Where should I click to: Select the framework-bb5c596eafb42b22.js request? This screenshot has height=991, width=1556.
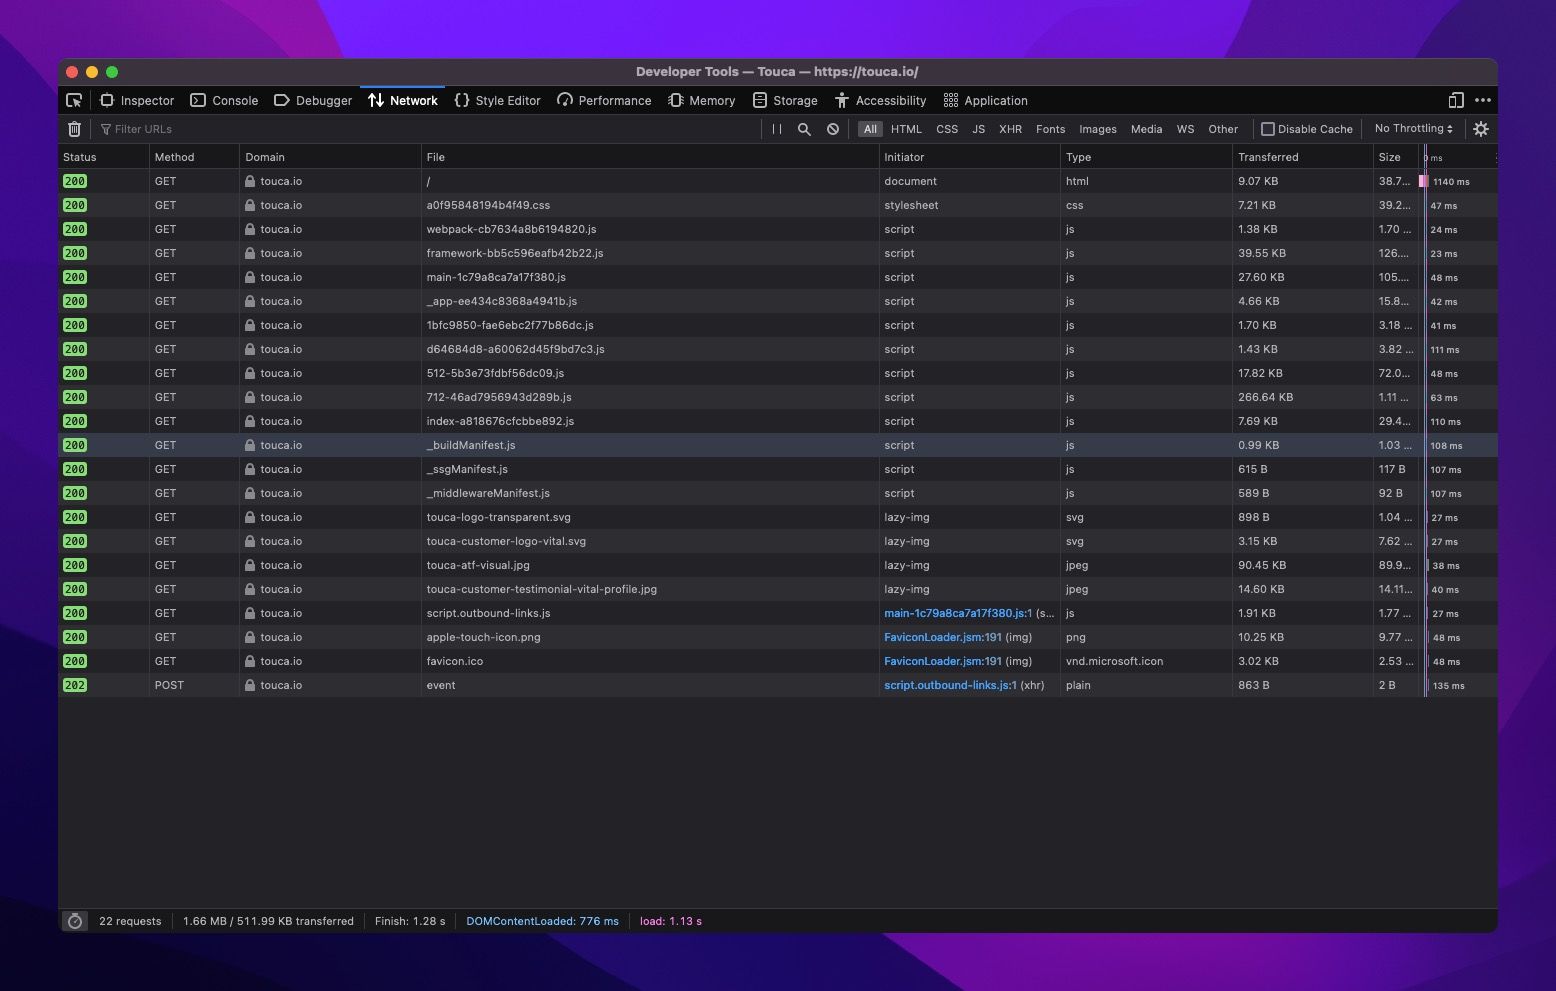click(778, 253)
